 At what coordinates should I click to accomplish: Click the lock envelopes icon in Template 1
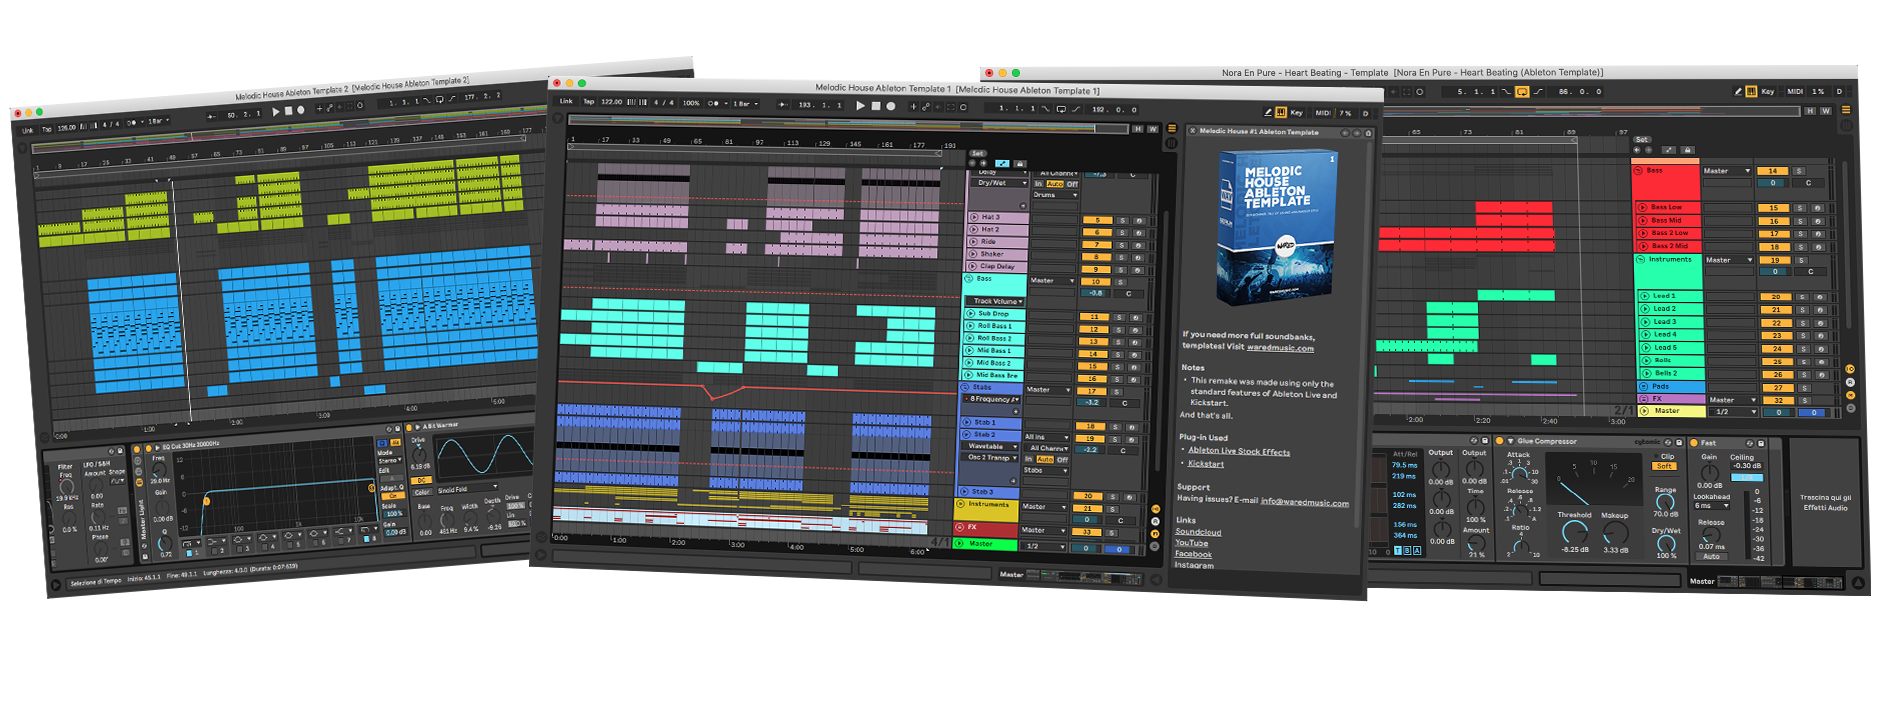coord(1019,163)
